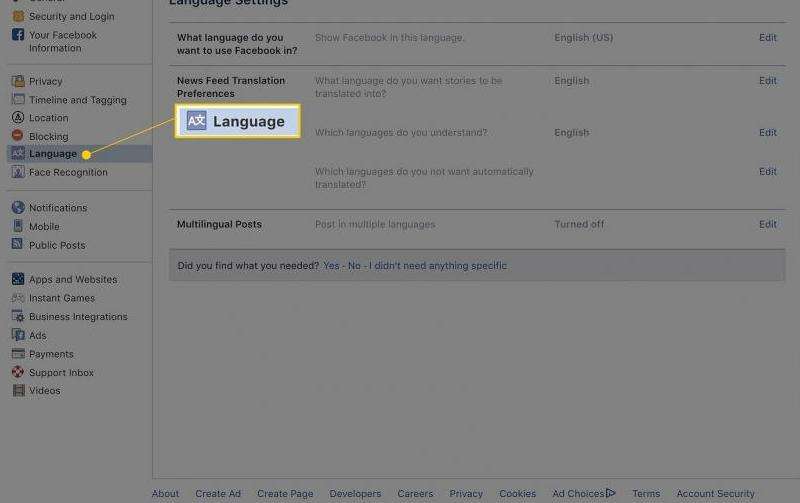Open the Create Page footer link
Viewport: 800px width, 503px height.
tap(285, 494)
